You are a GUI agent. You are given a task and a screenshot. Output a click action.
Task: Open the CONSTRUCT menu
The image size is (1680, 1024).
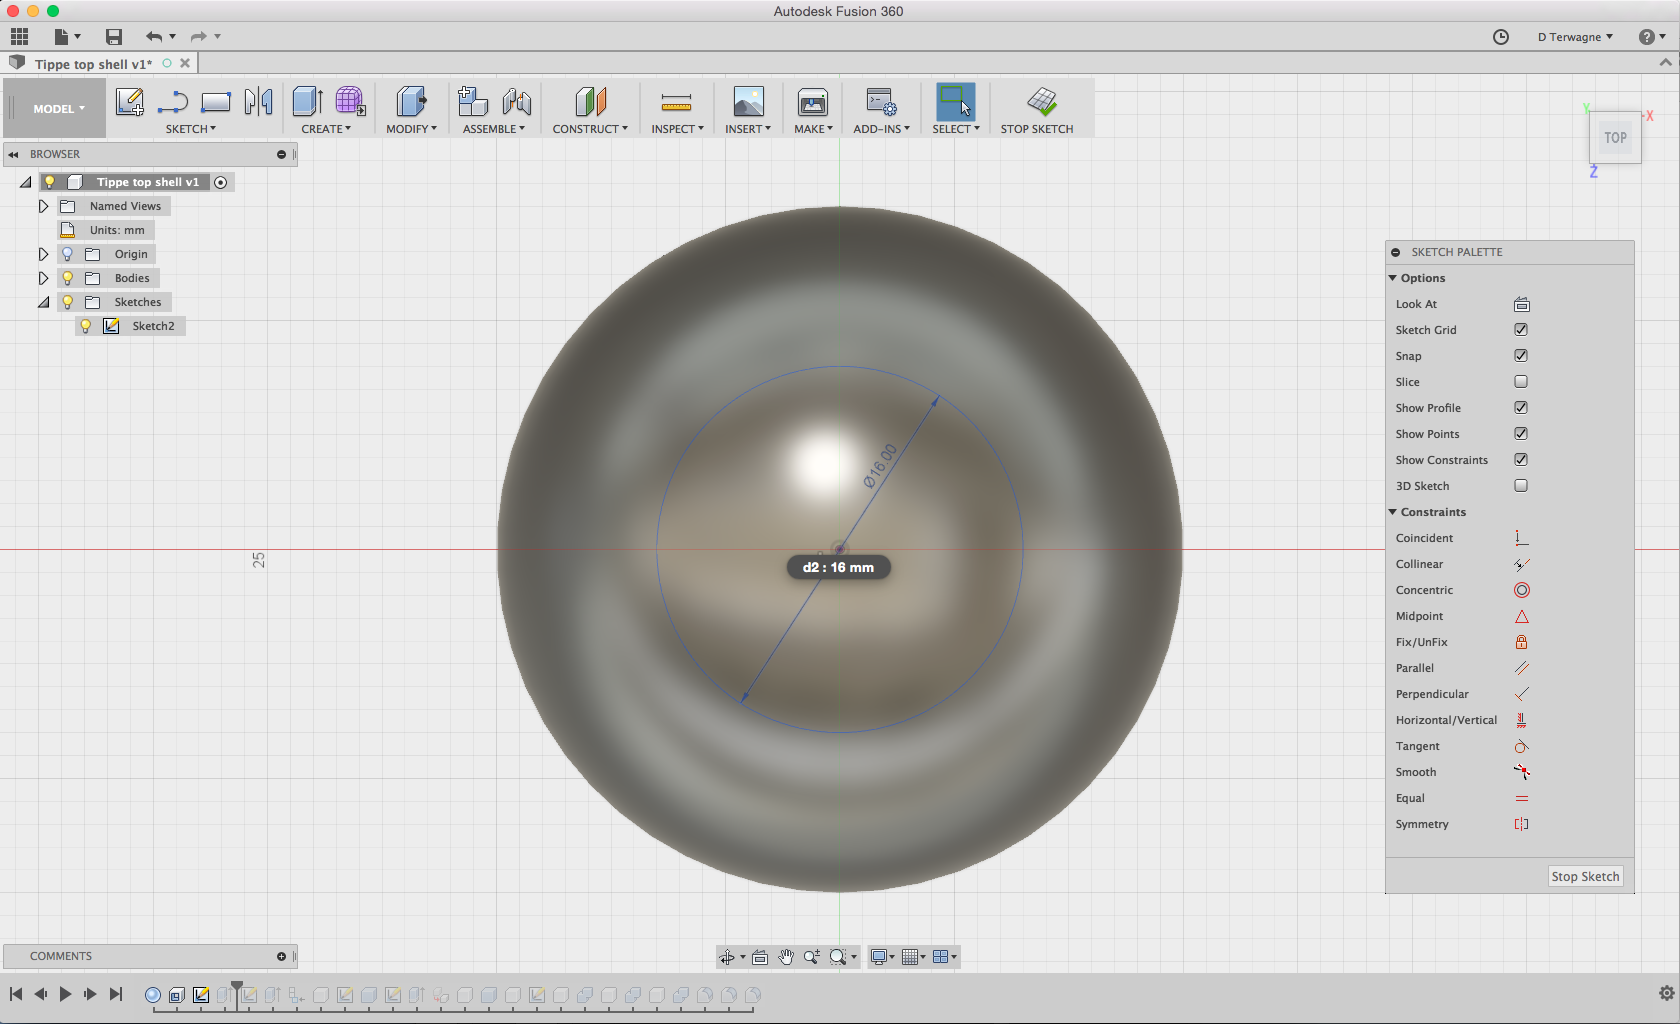590,129
